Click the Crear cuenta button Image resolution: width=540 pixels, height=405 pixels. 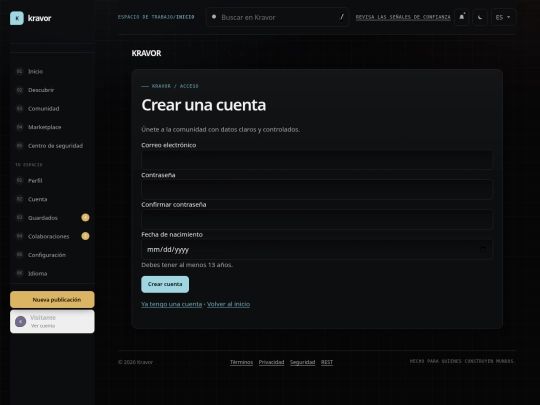click(x=165, y=284)
